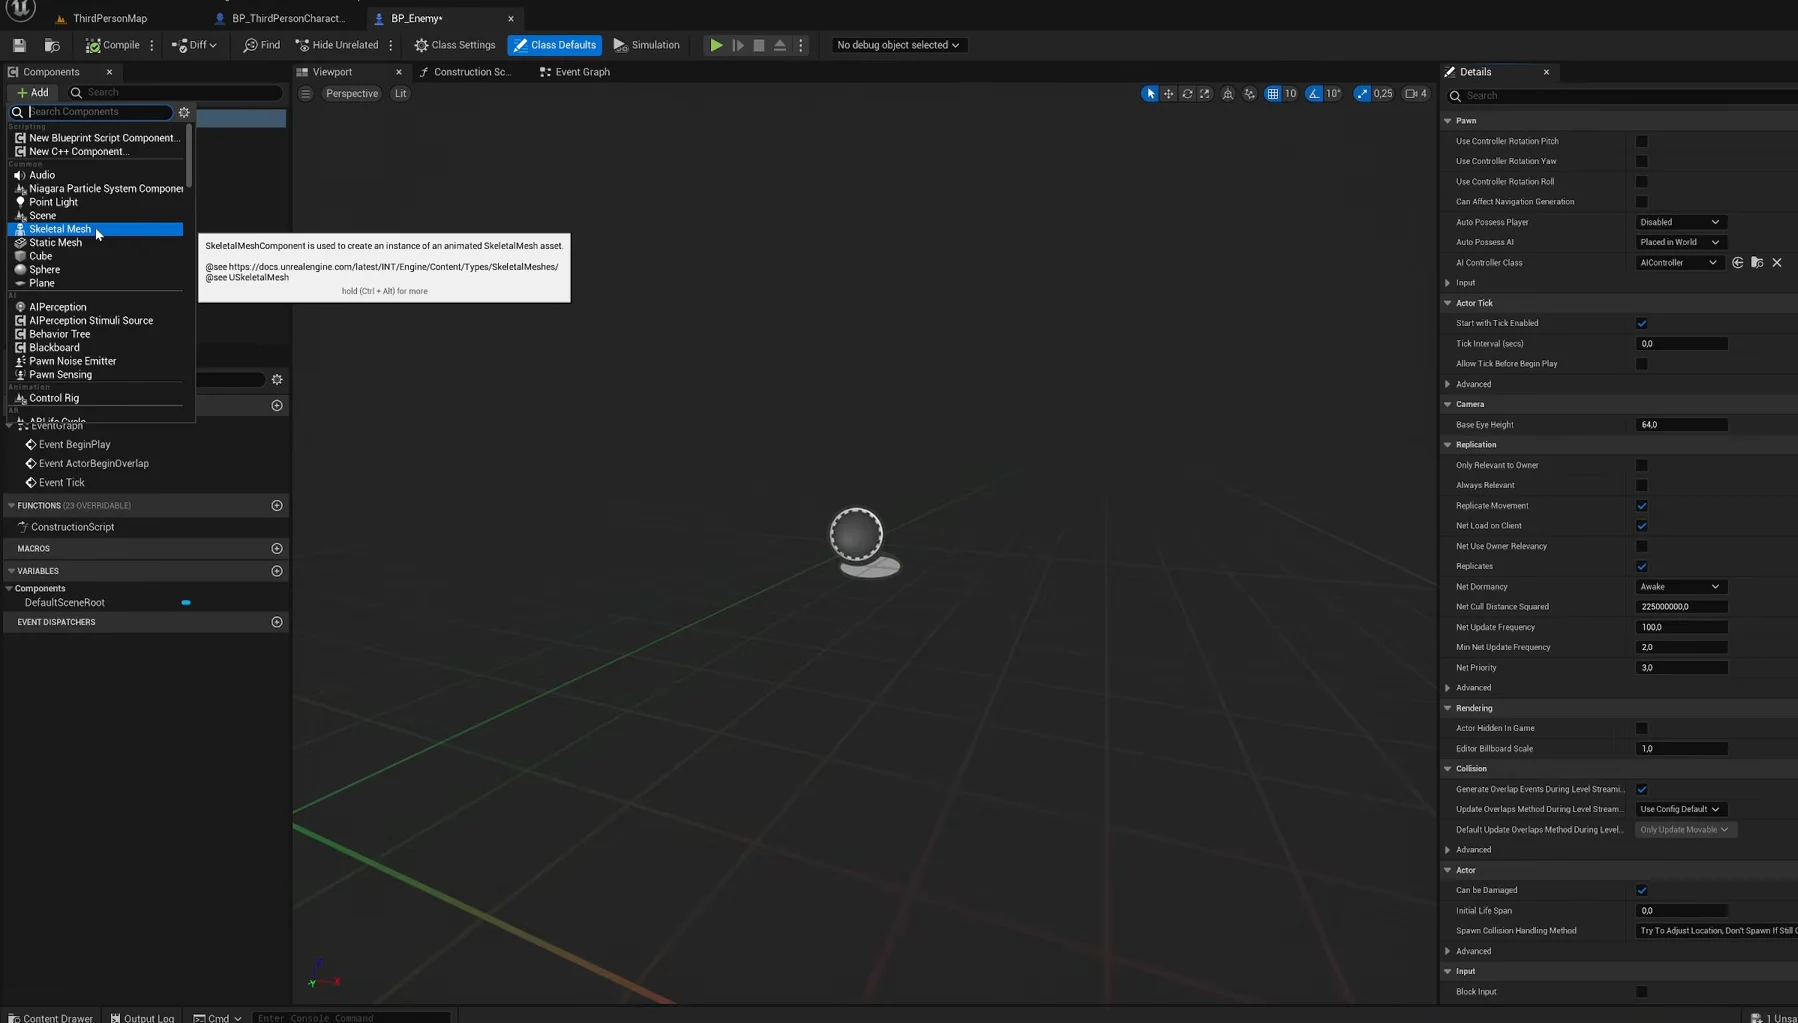Click the surface snapping icon

(1250, 94)
